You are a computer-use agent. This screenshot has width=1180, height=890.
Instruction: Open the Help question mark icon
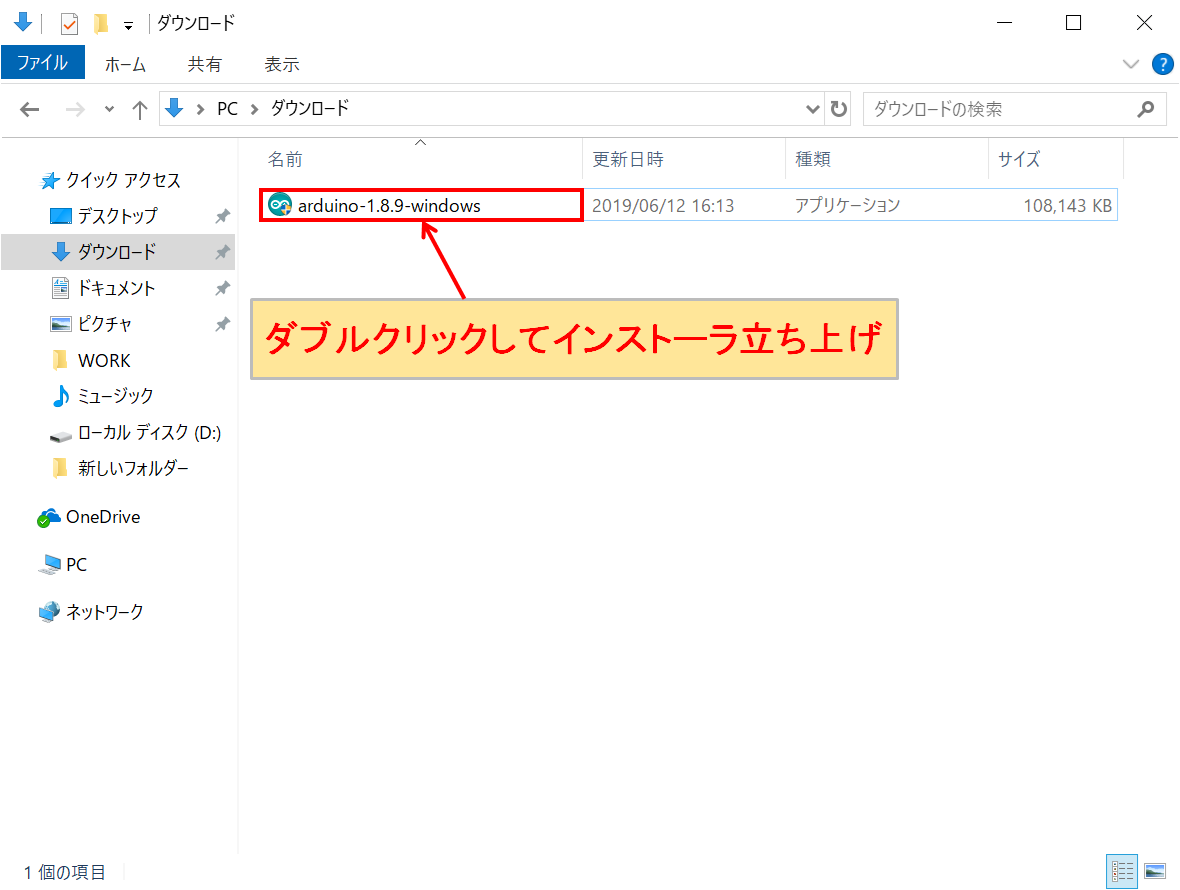pos(1162,65)
